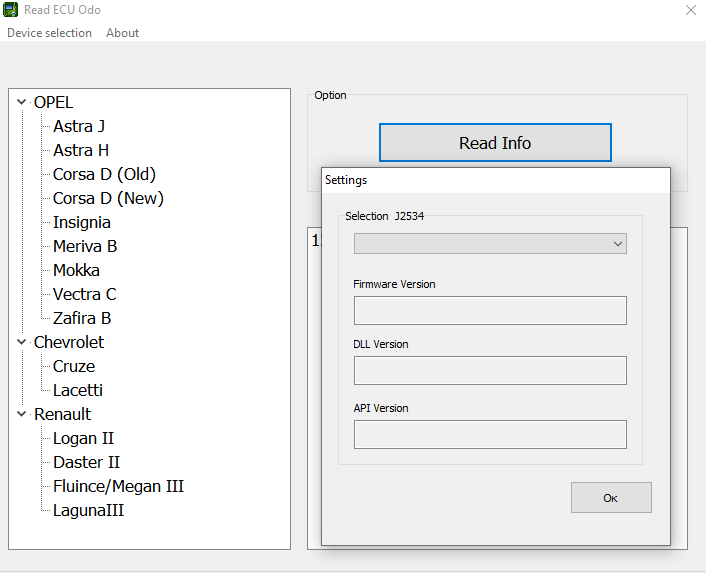Image resolution: width=706 pixels, height=573 pixels.
Task: Select Daster II under Renault
Action: pos(86,462)
